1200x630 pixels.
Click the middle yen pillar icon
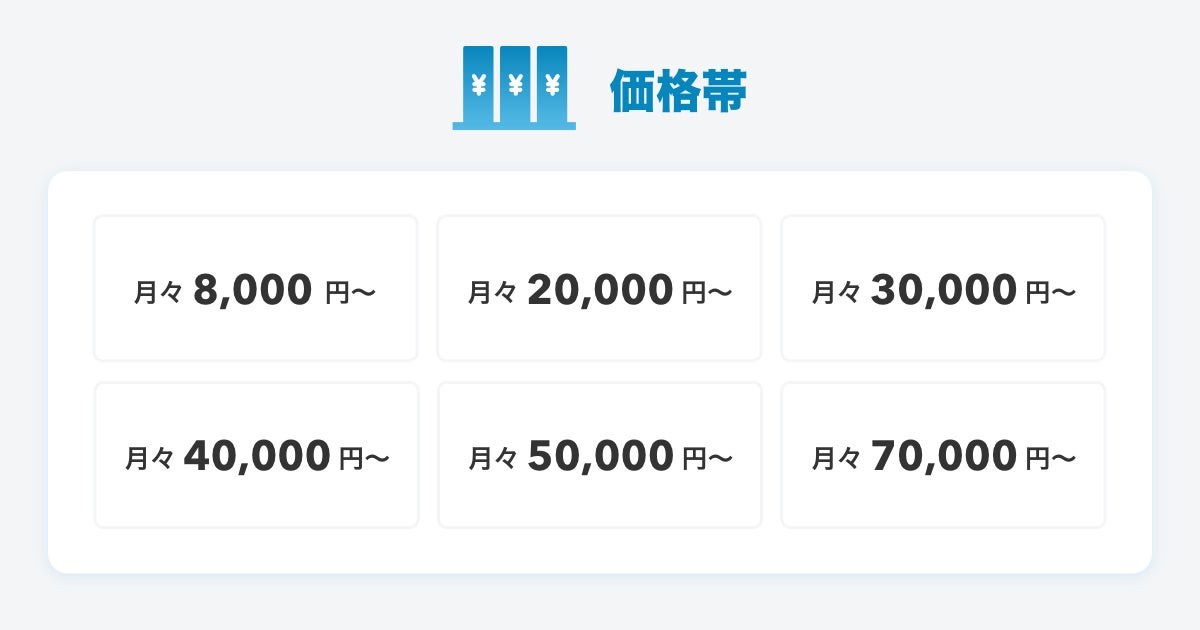(515, 85)
